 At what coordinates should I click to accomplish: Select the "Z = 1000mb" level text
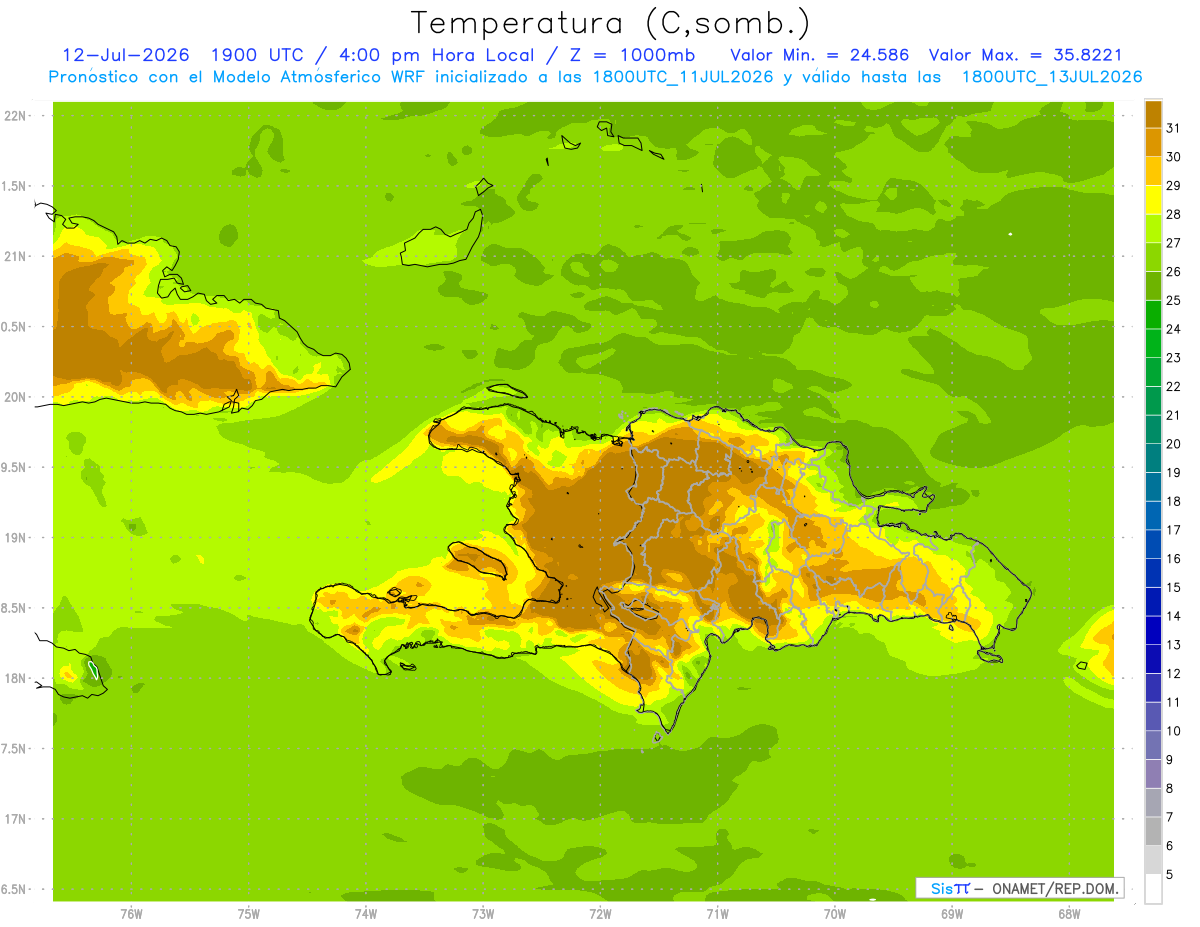point(633,55)
